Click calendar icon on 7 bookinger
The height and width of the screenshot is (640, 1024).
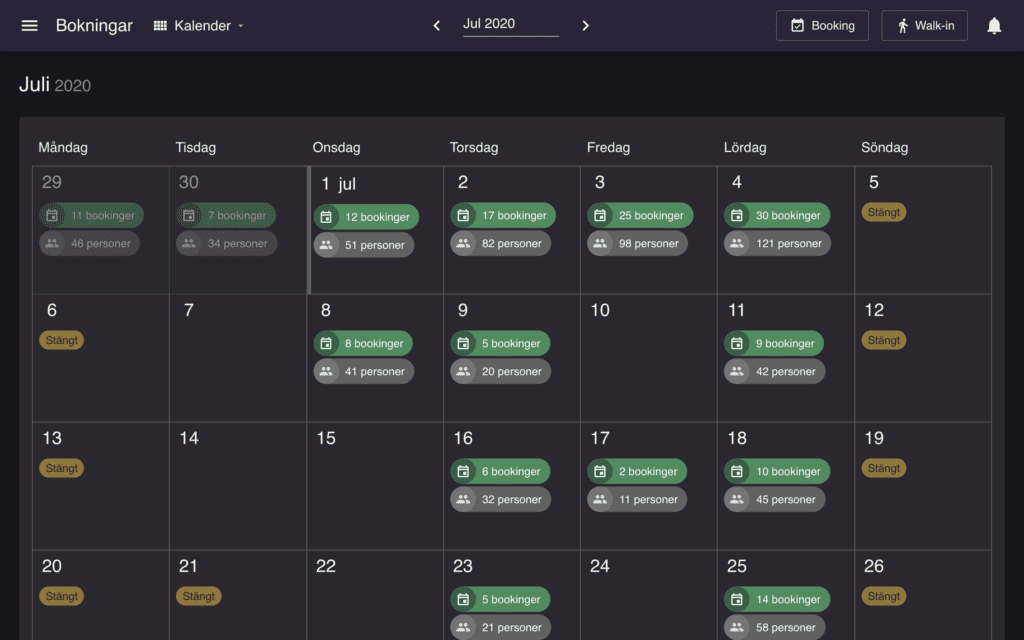[x=189, y=215]
